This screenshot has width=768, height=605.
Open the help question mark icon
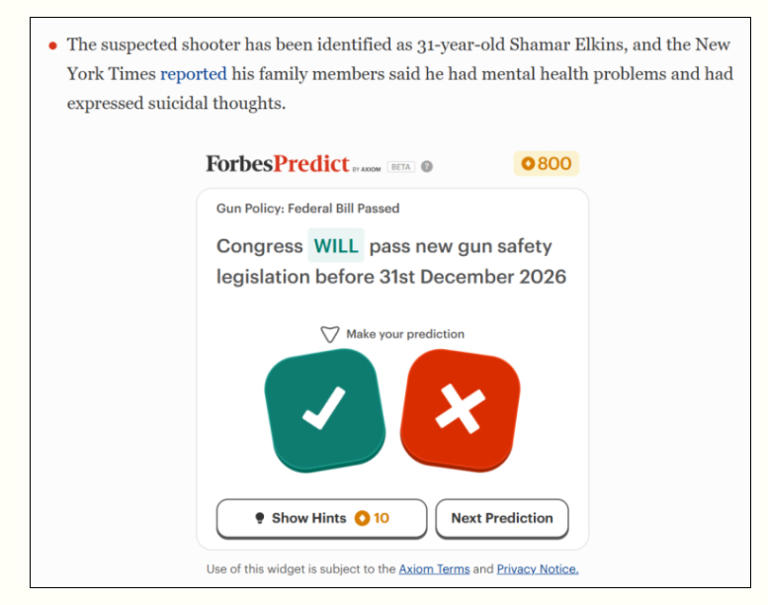click(x=427, y=166)
